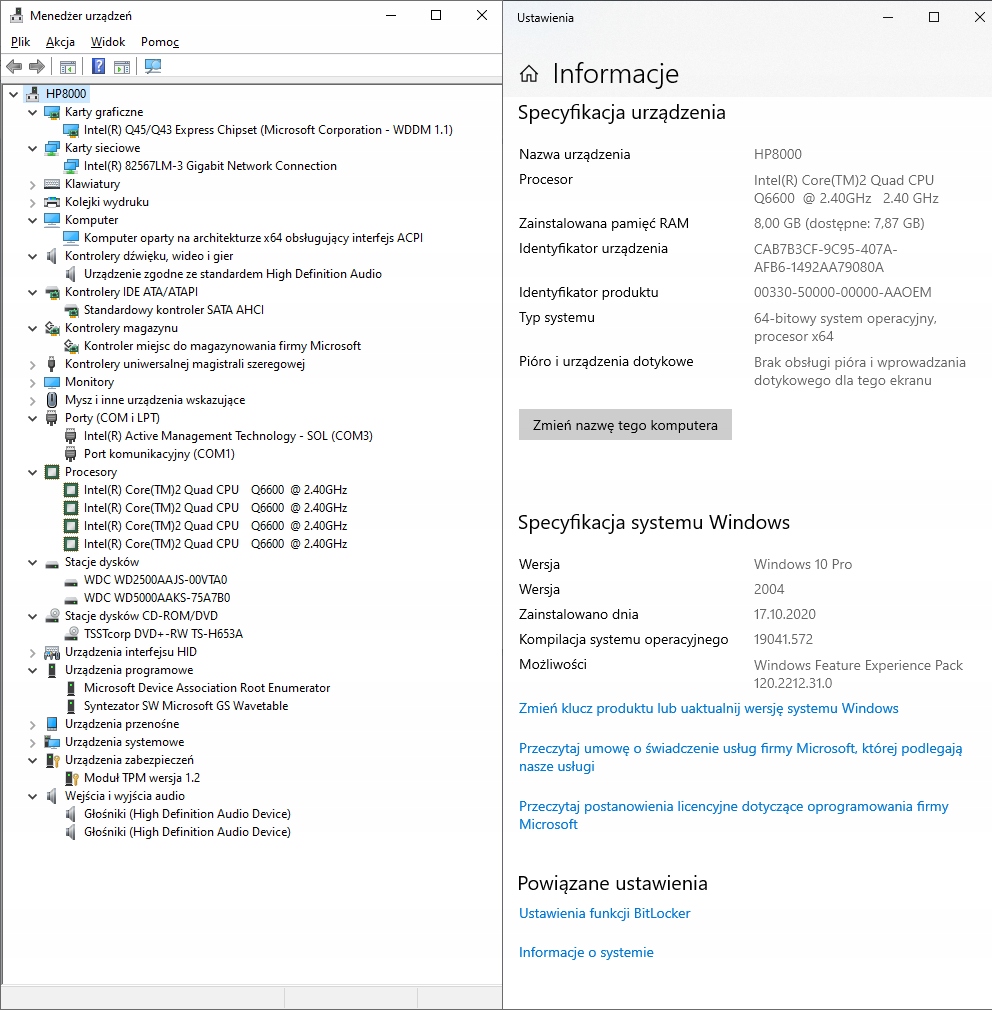Click the Klawiatury keyboard category icon
Viewport: 992px width, 1010px height.
click(x=52, y=184)
